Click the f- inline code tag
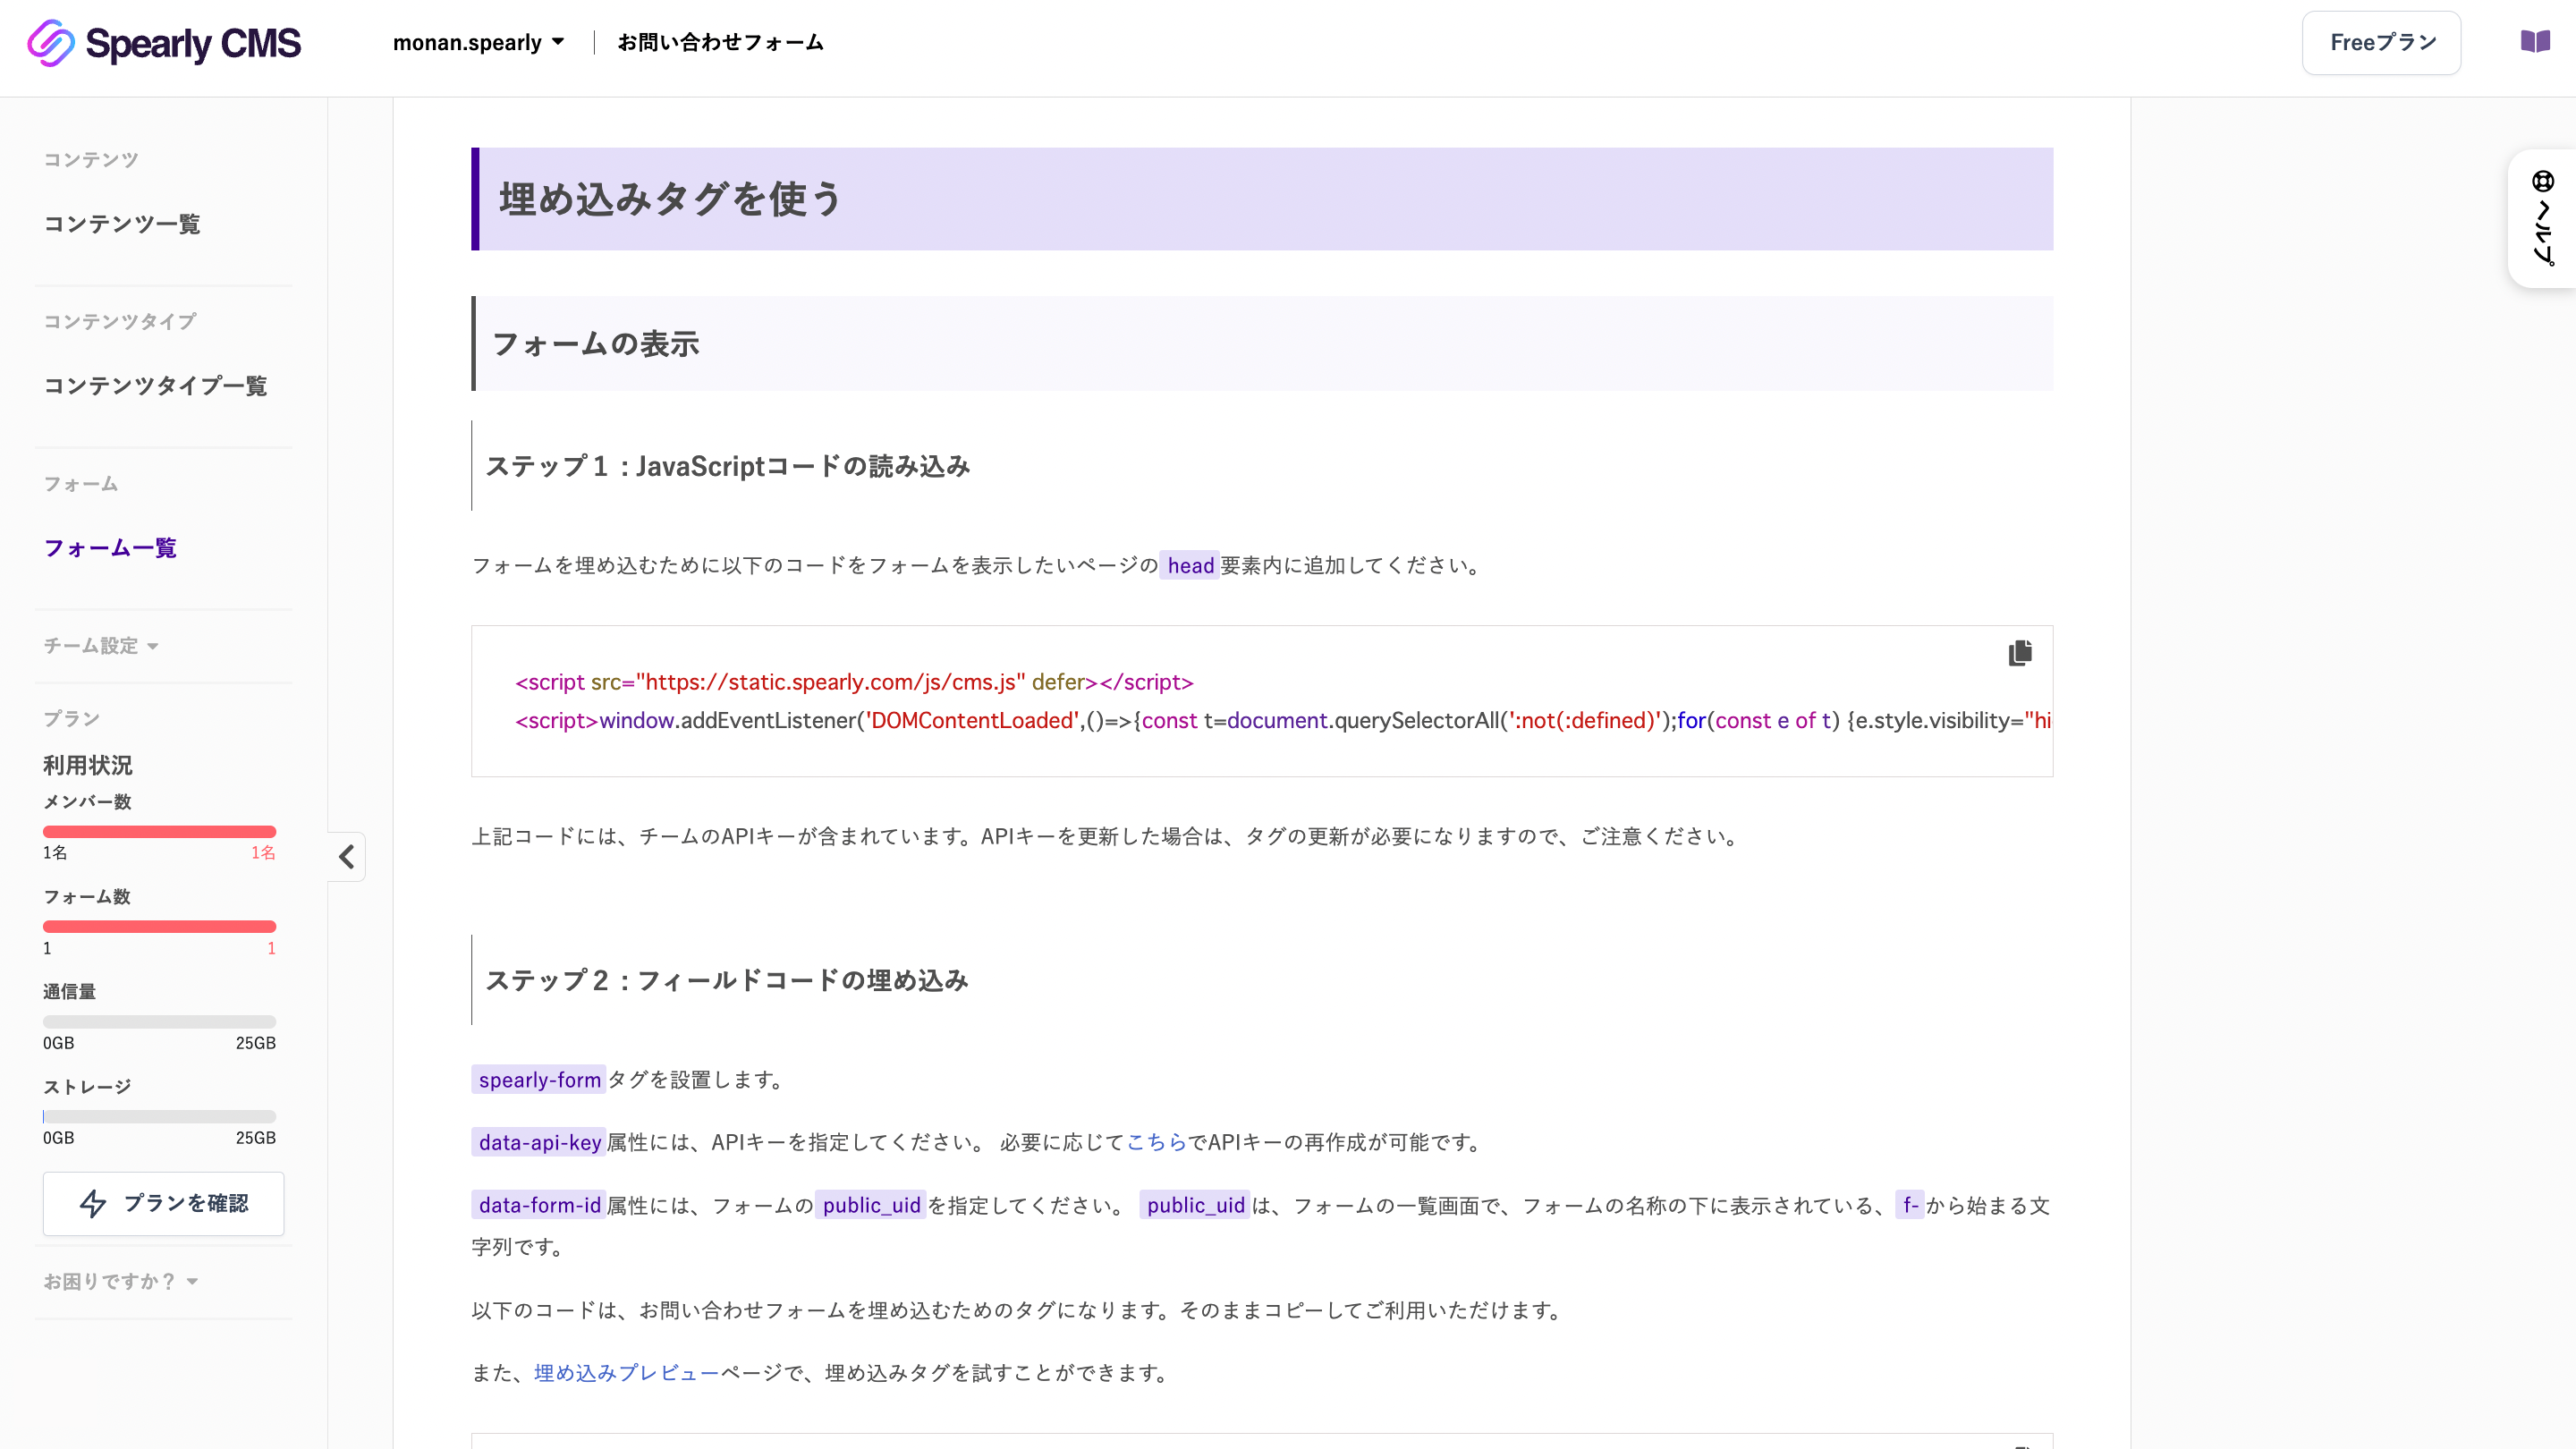Screen dimensions: 2576x1449 1910,1205
